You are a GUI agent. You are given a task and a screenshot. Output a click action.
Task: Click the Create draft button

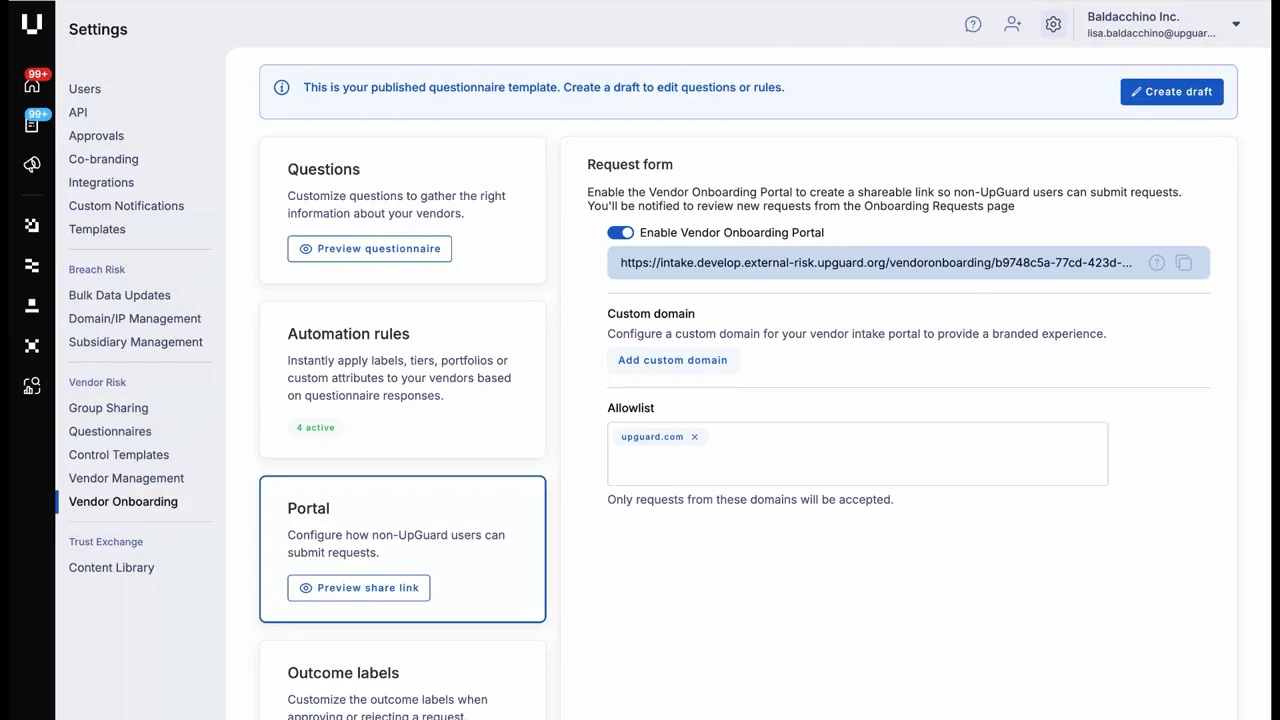1172,91
